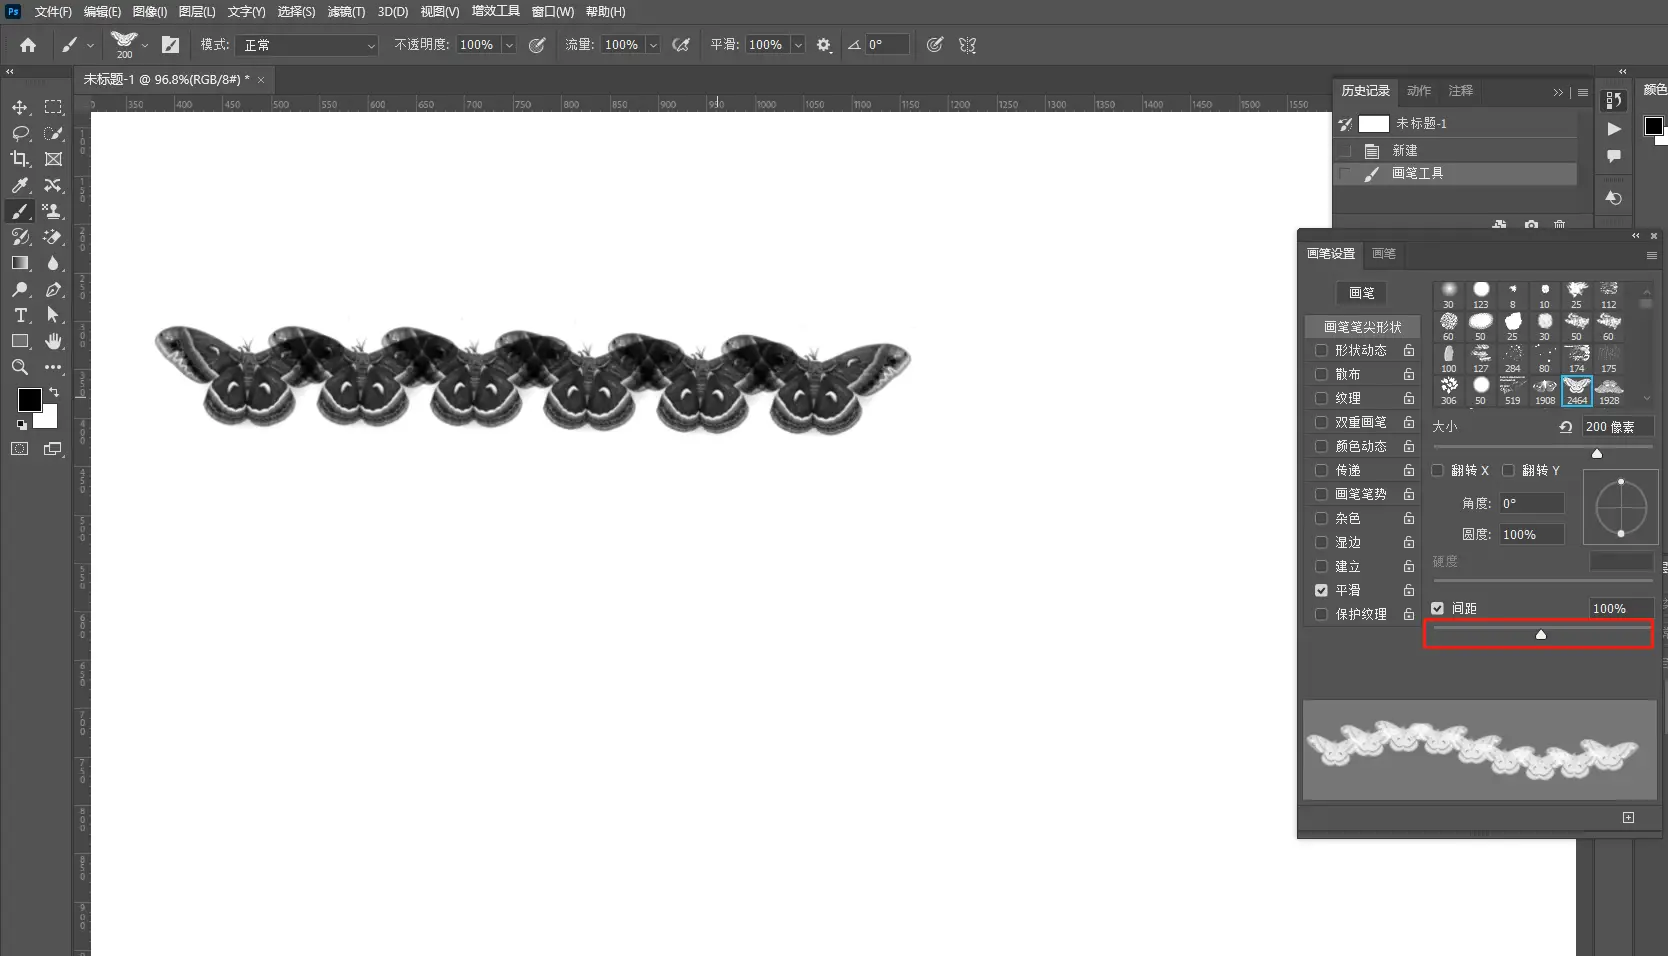Toggle the 间距 spacing checkbox
1668x956 pixels.
click(1437, 608)
